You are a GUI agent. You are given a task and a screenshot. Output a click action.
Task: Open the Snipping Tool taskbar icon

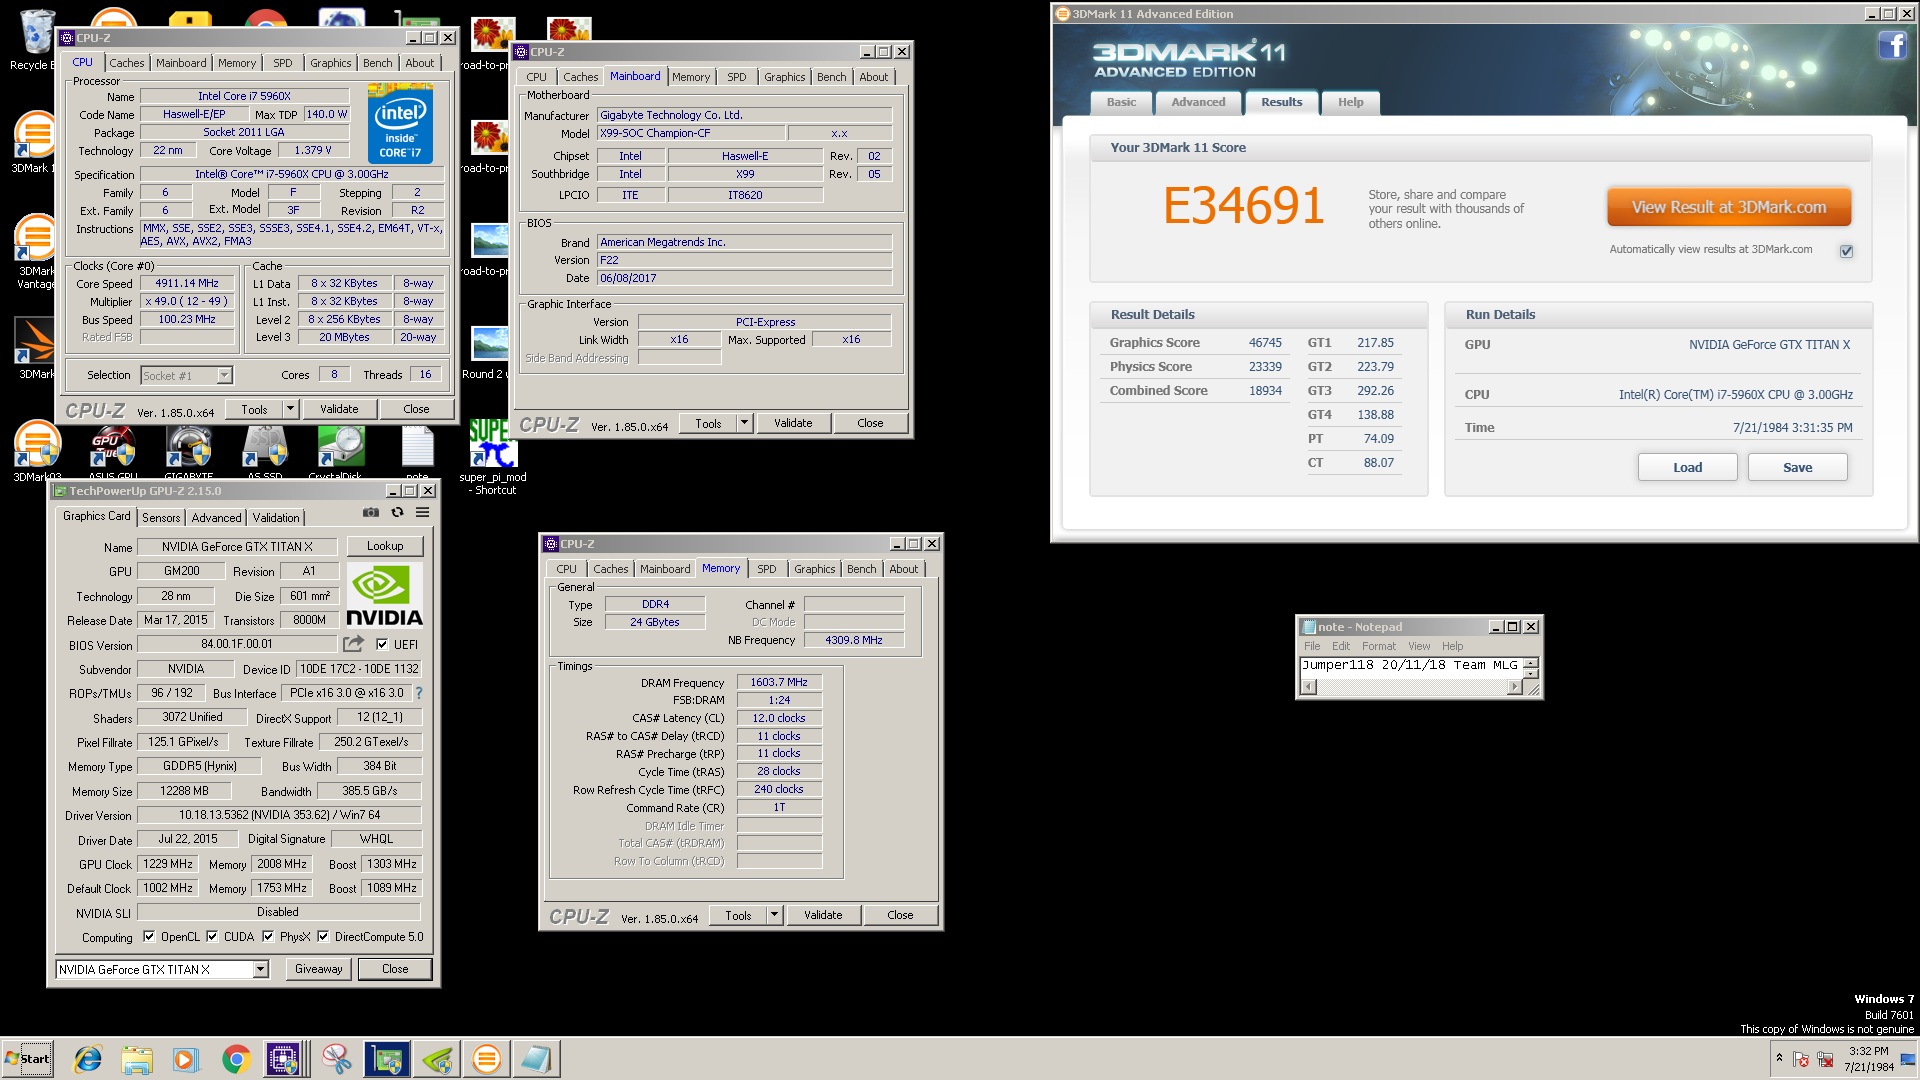click(x=336, y=1059)
